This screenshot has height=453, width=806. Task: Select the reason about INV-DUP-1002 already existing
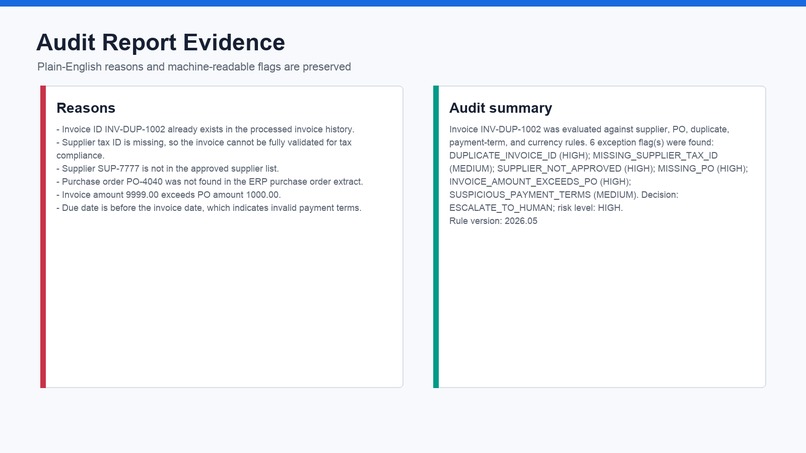point(205,129)
